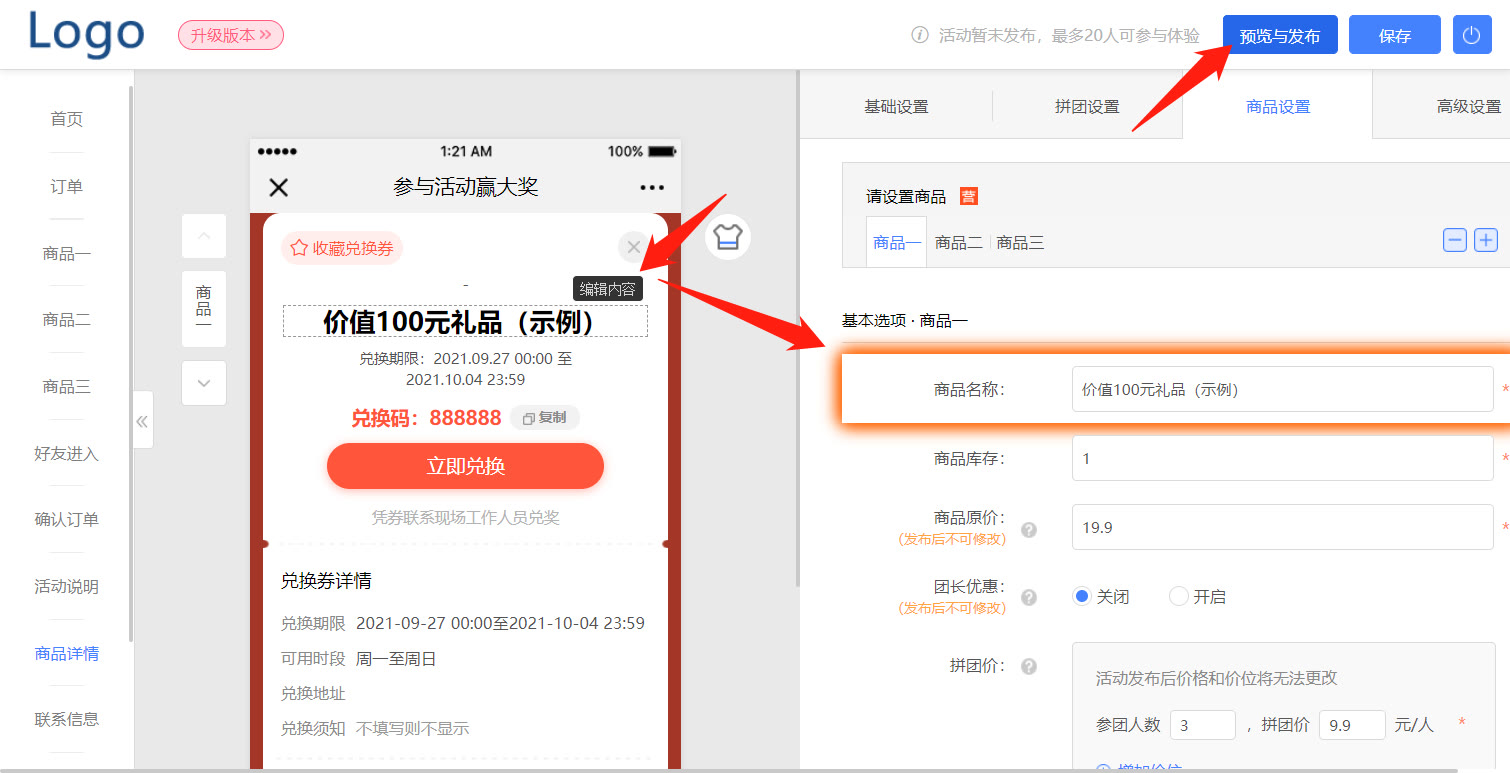This screenshot has height=773, width=1510.
Task: Click the shirt skin icon
Action: [x=728, y=237]
